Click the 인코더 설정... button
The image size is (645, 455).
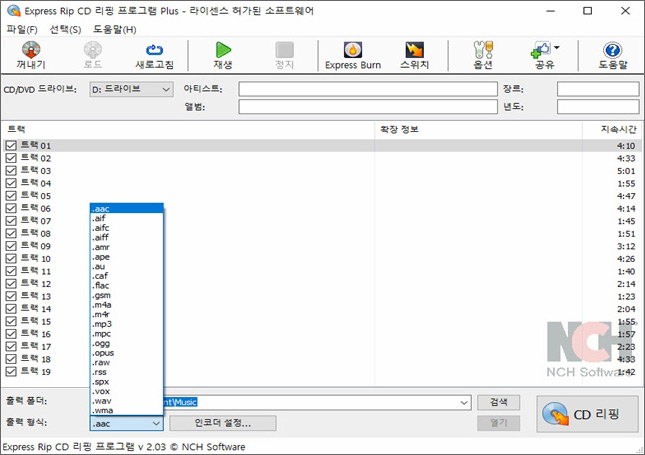pos(223,423)
